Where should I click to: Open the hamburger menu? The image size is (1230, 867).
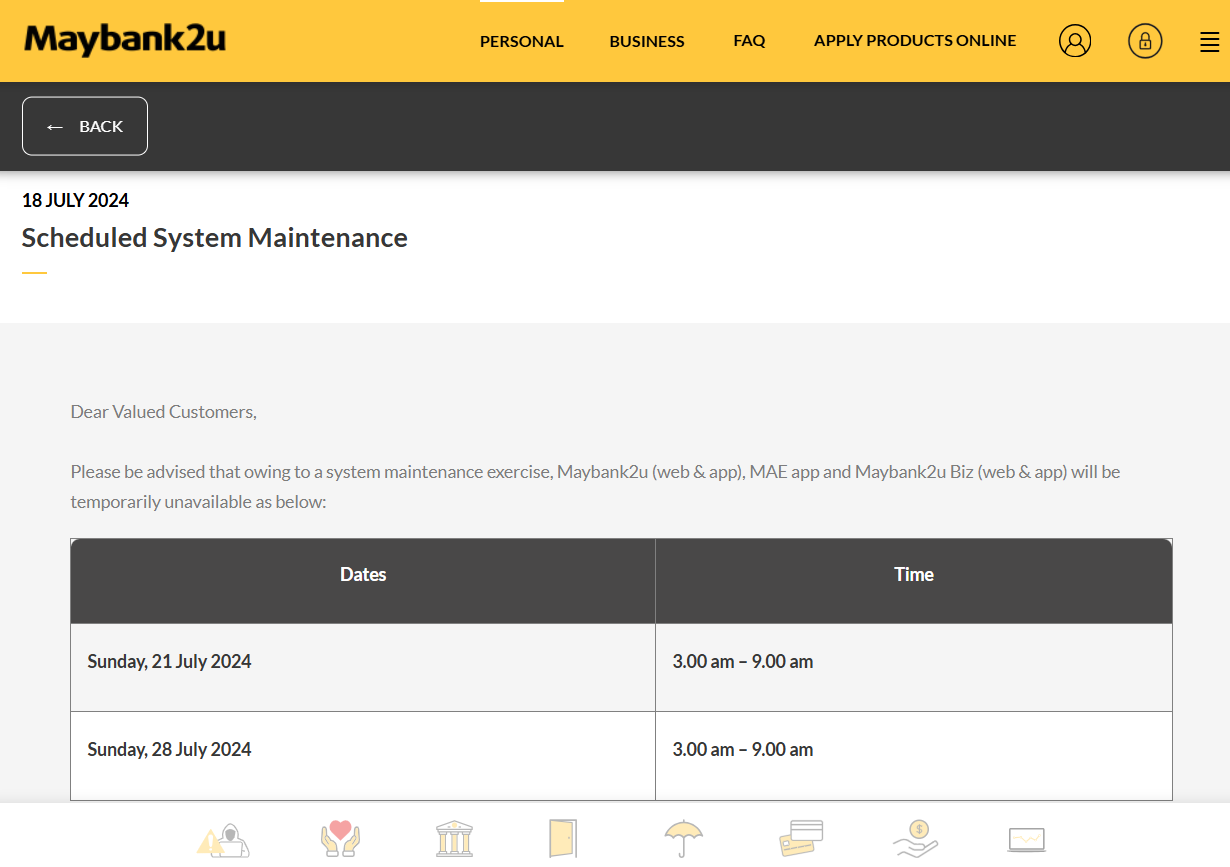coord(1209,42)
